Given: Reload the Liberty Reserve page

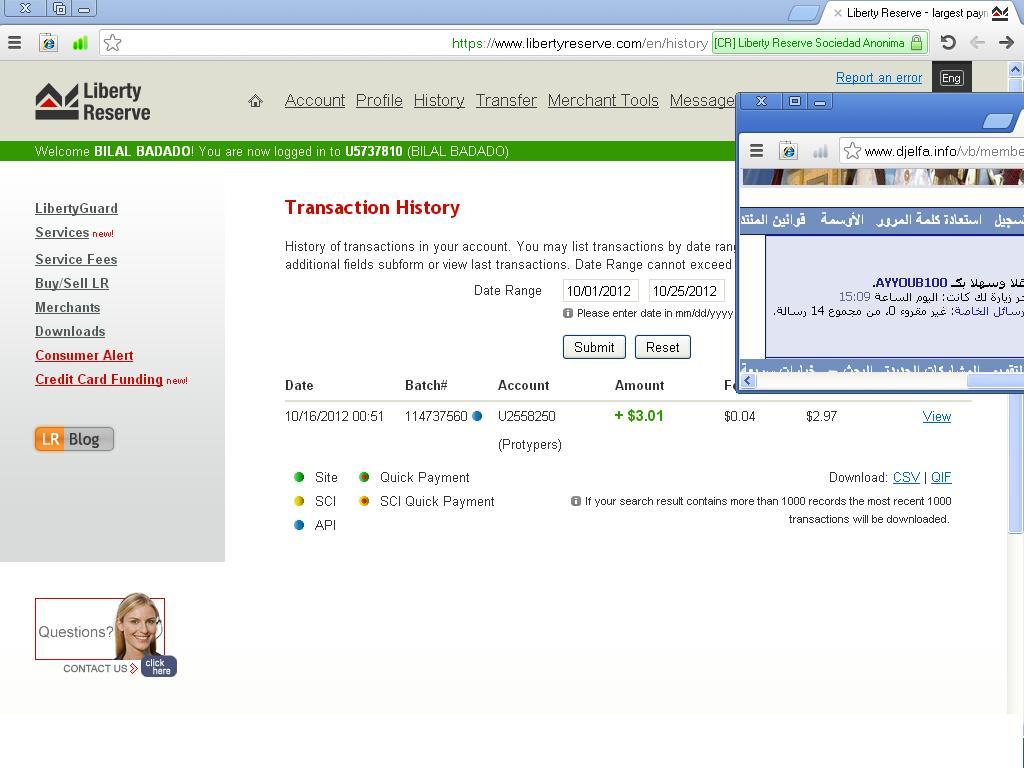Looking at the screenshot, I should point(948,43).
